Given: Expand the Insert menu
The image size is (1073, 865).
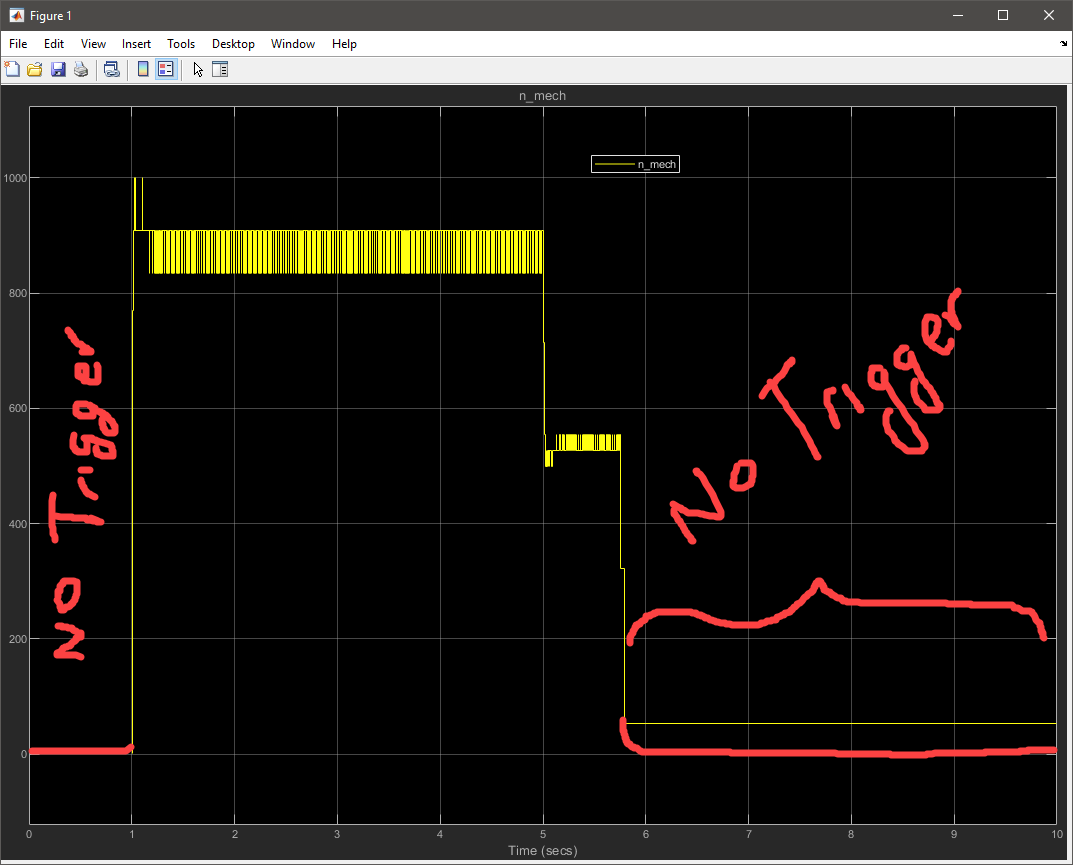Looking at the screenshot, I should (136, 44).
